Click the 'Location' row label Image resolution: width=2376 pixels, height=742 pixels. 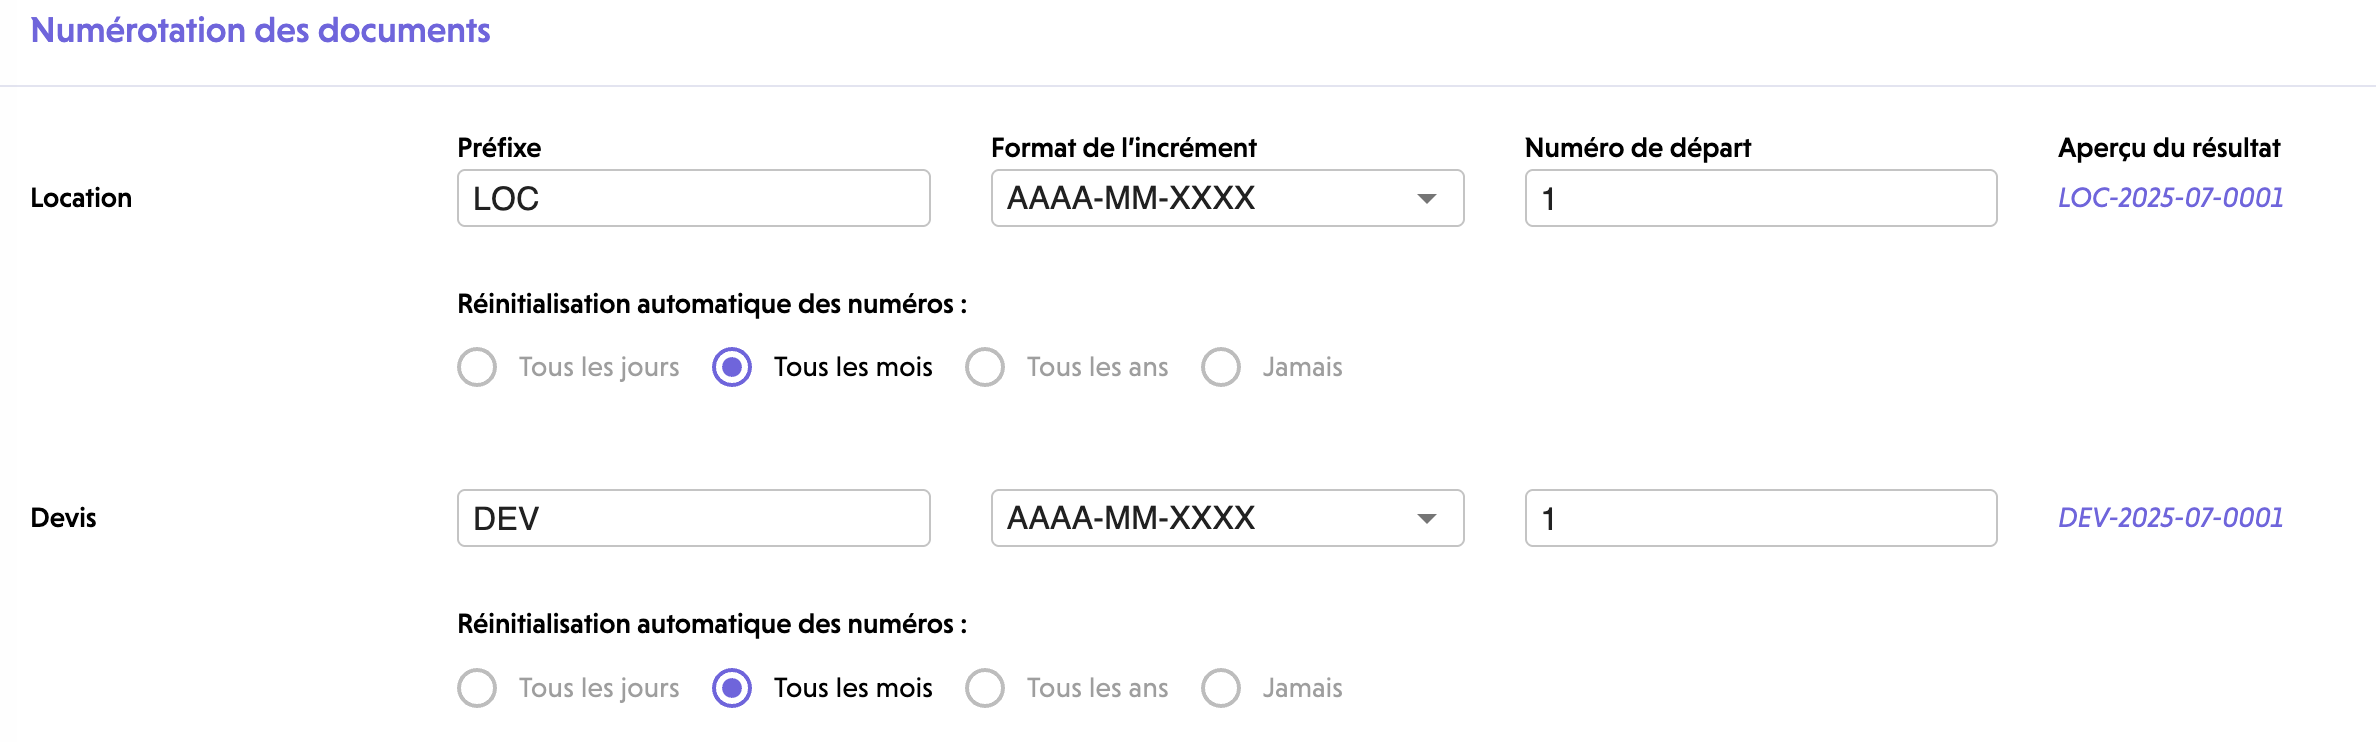point(81,198)
